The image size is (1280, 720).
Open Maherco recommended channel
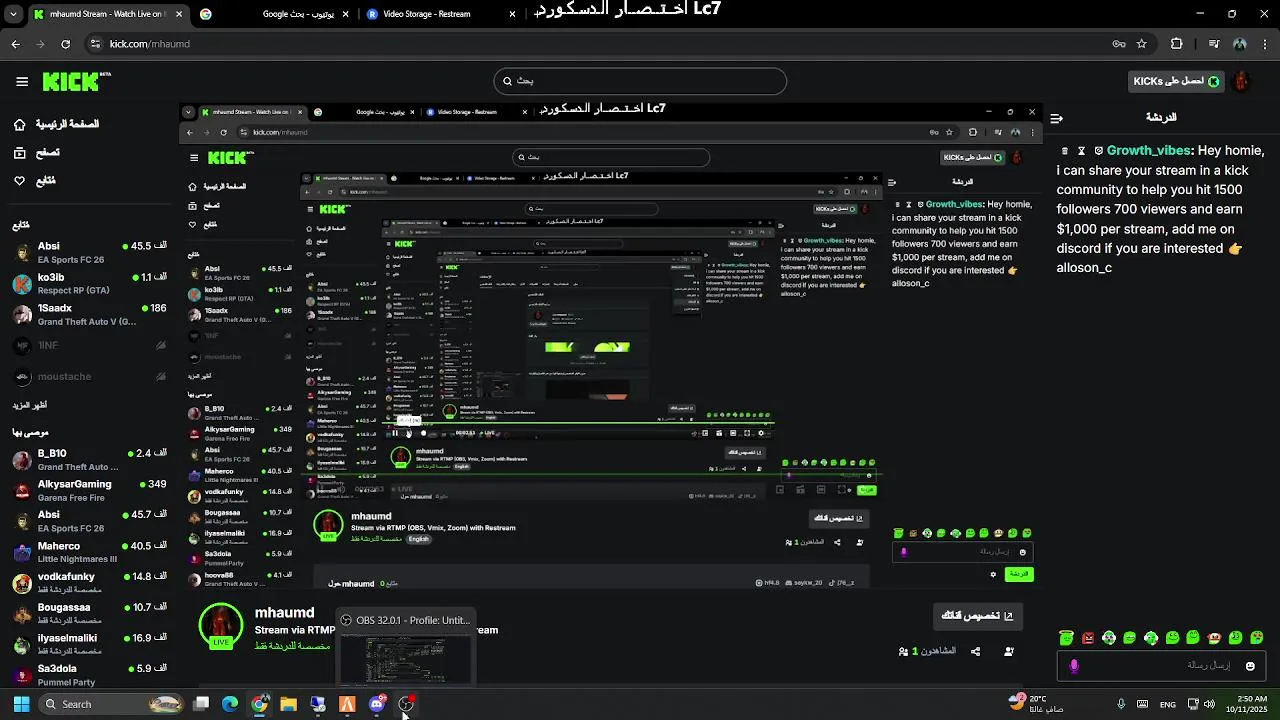pyautogui.click(x=90, y=552)
